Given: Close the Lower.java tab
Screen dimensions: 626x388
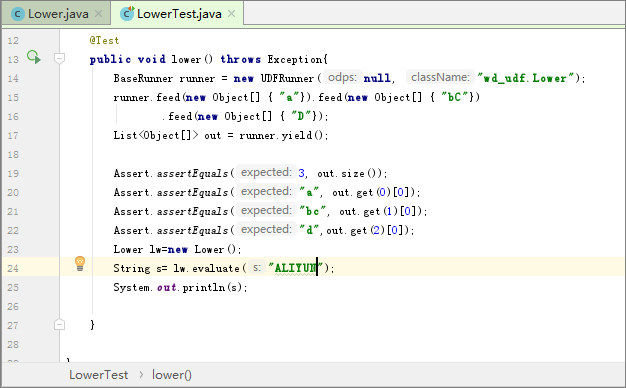Looking at the screenshot, I should (x=99, y=14).
